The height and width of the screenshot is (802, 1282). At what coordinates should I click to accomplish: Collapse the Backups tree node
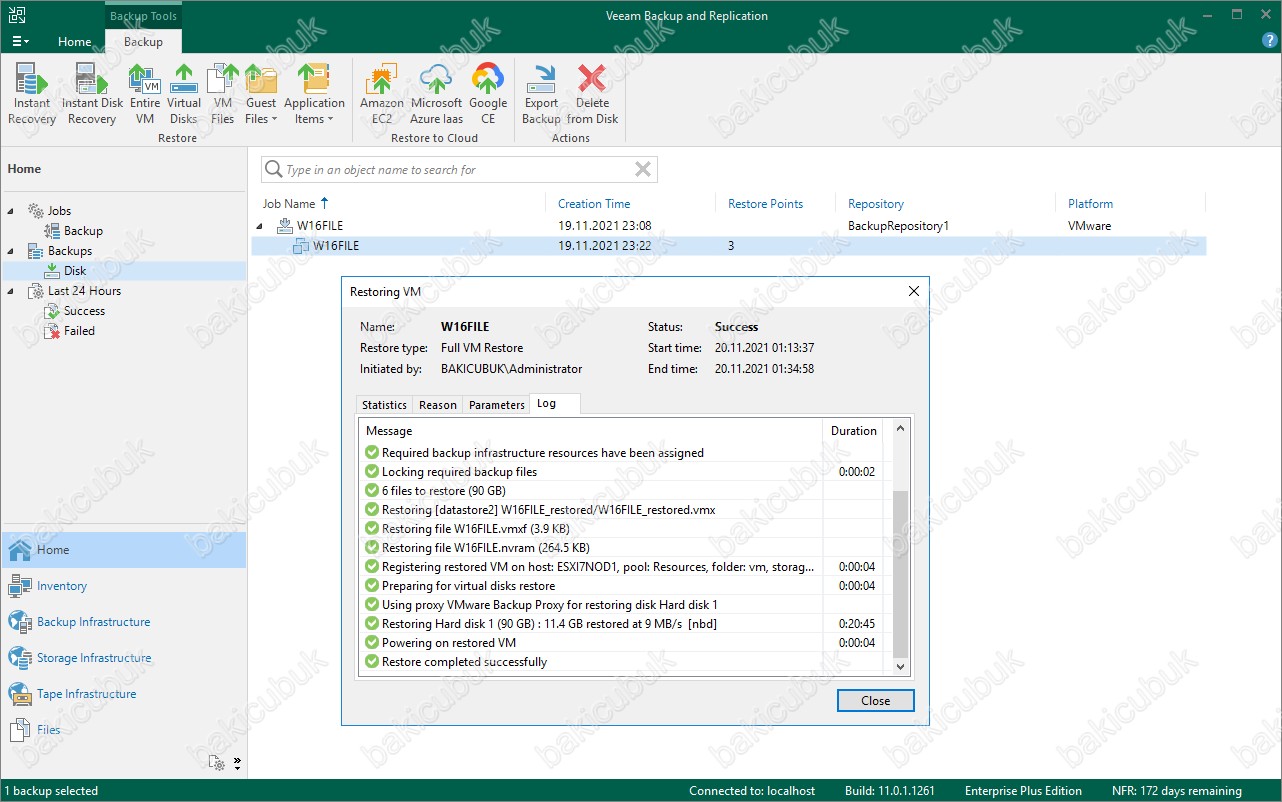(x=11, y=251)
